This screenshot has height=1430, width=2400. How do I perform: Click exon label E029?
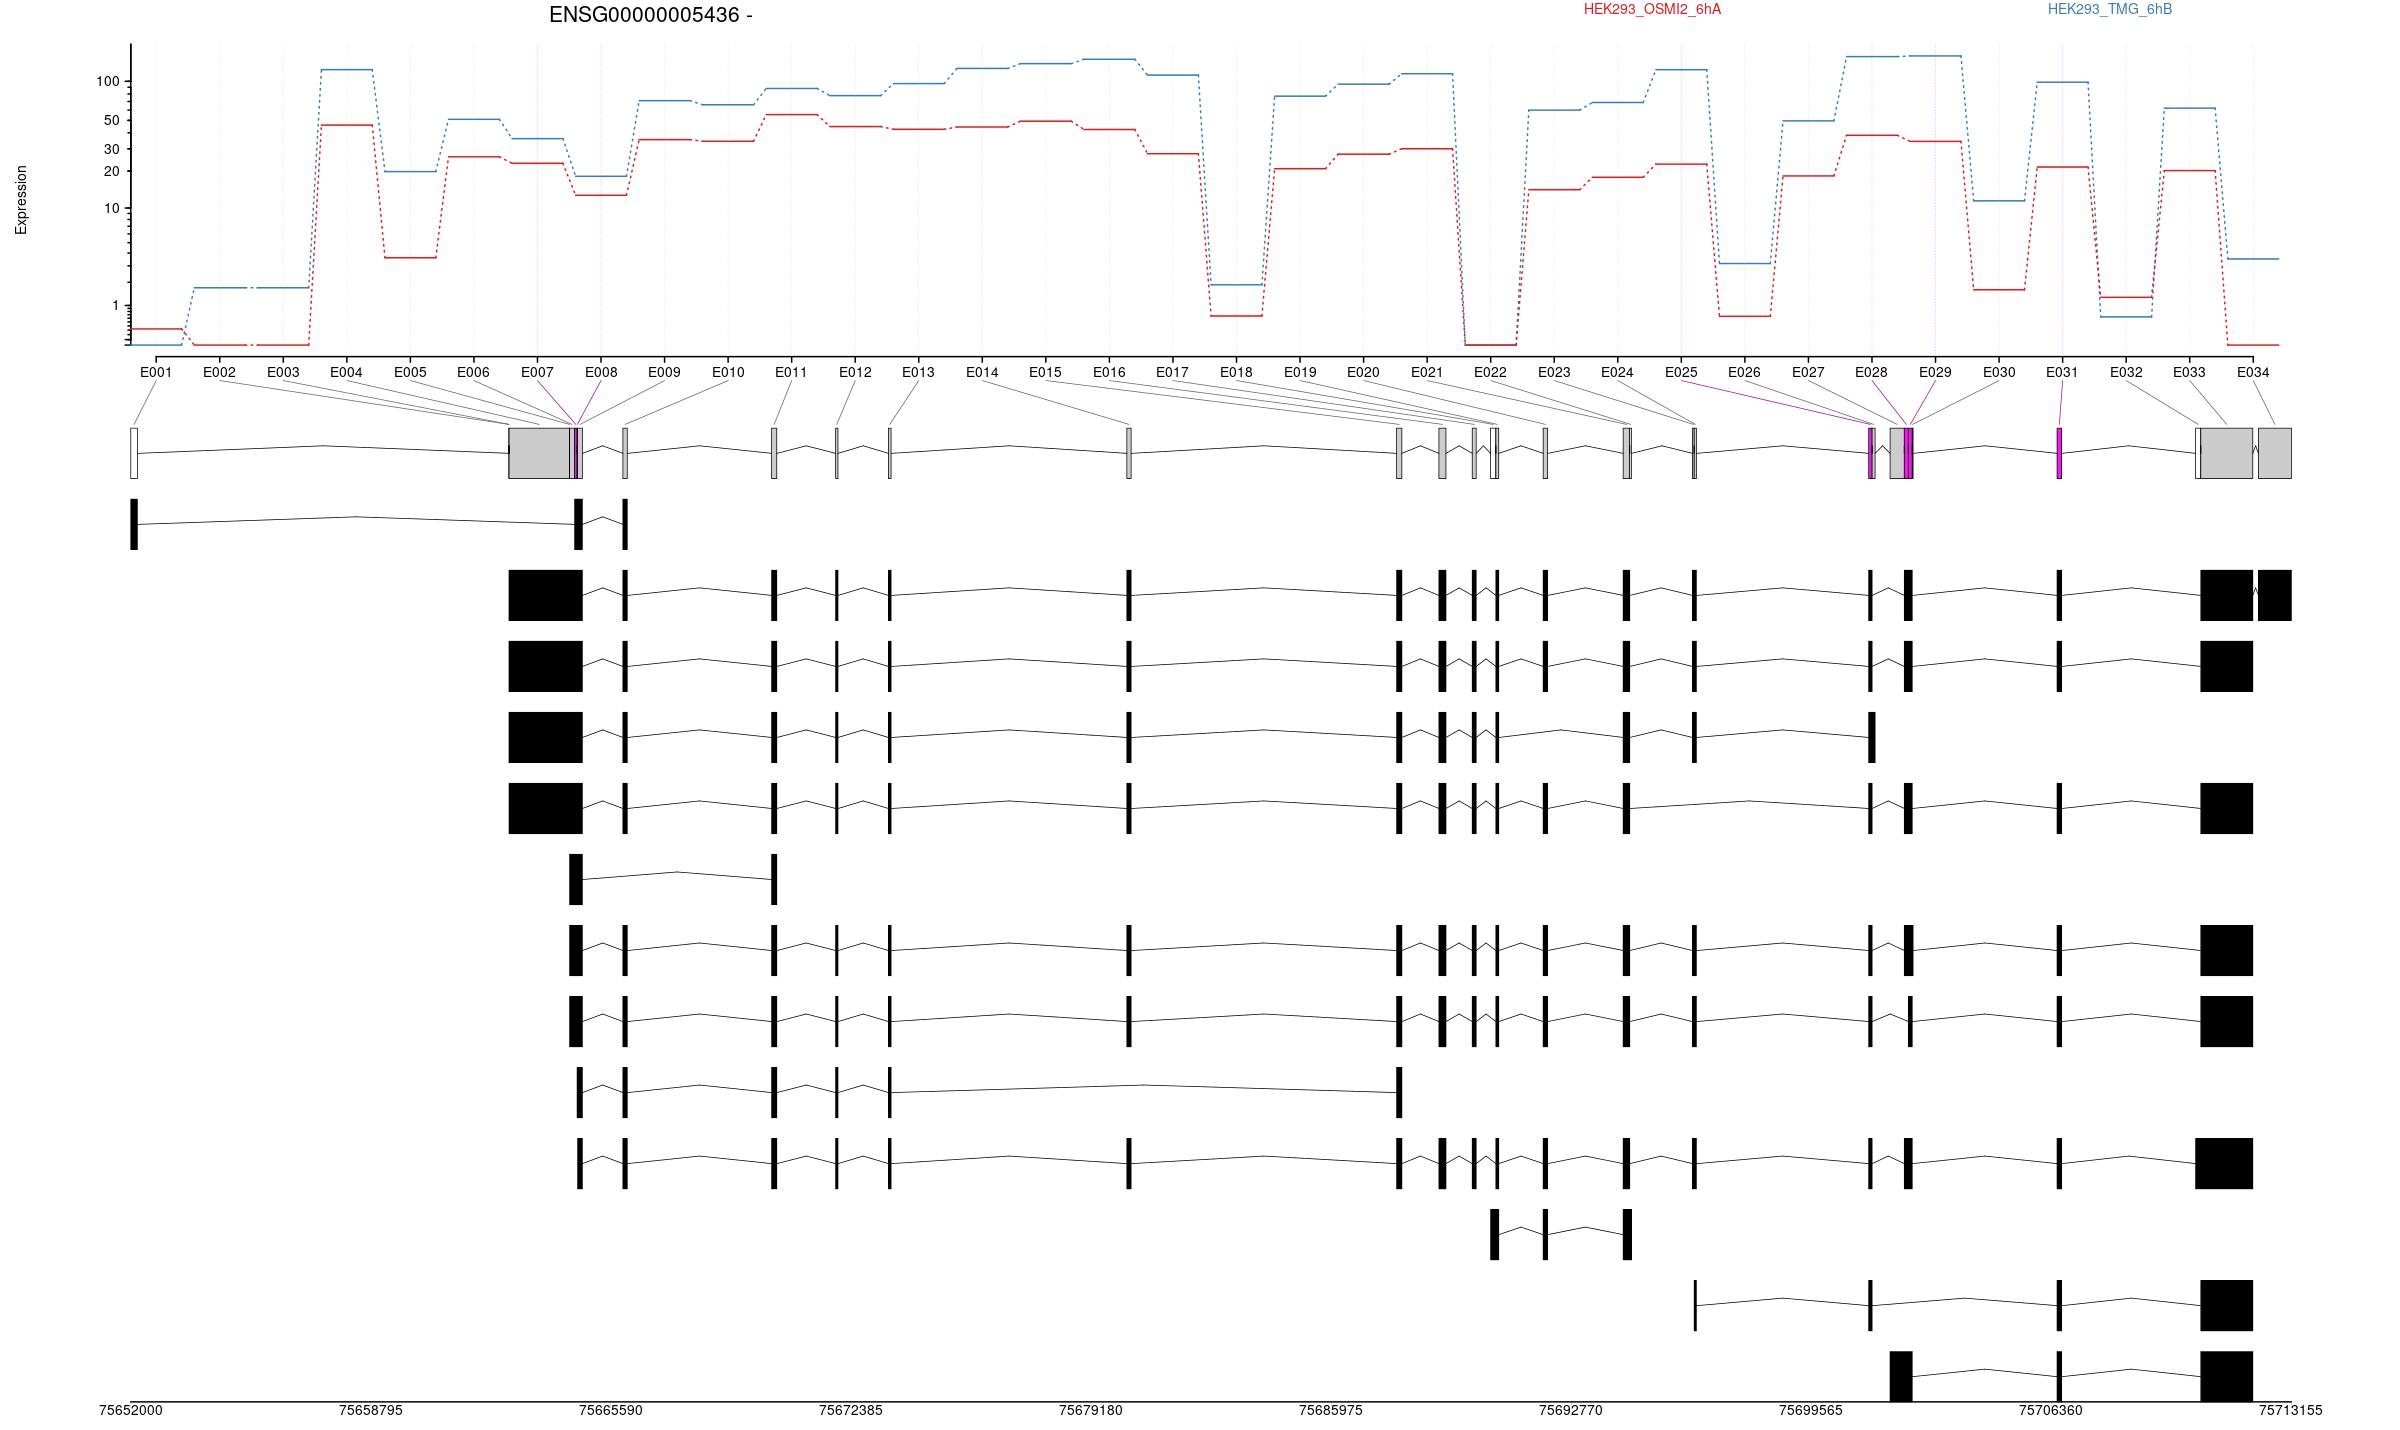click(1935, 372)
